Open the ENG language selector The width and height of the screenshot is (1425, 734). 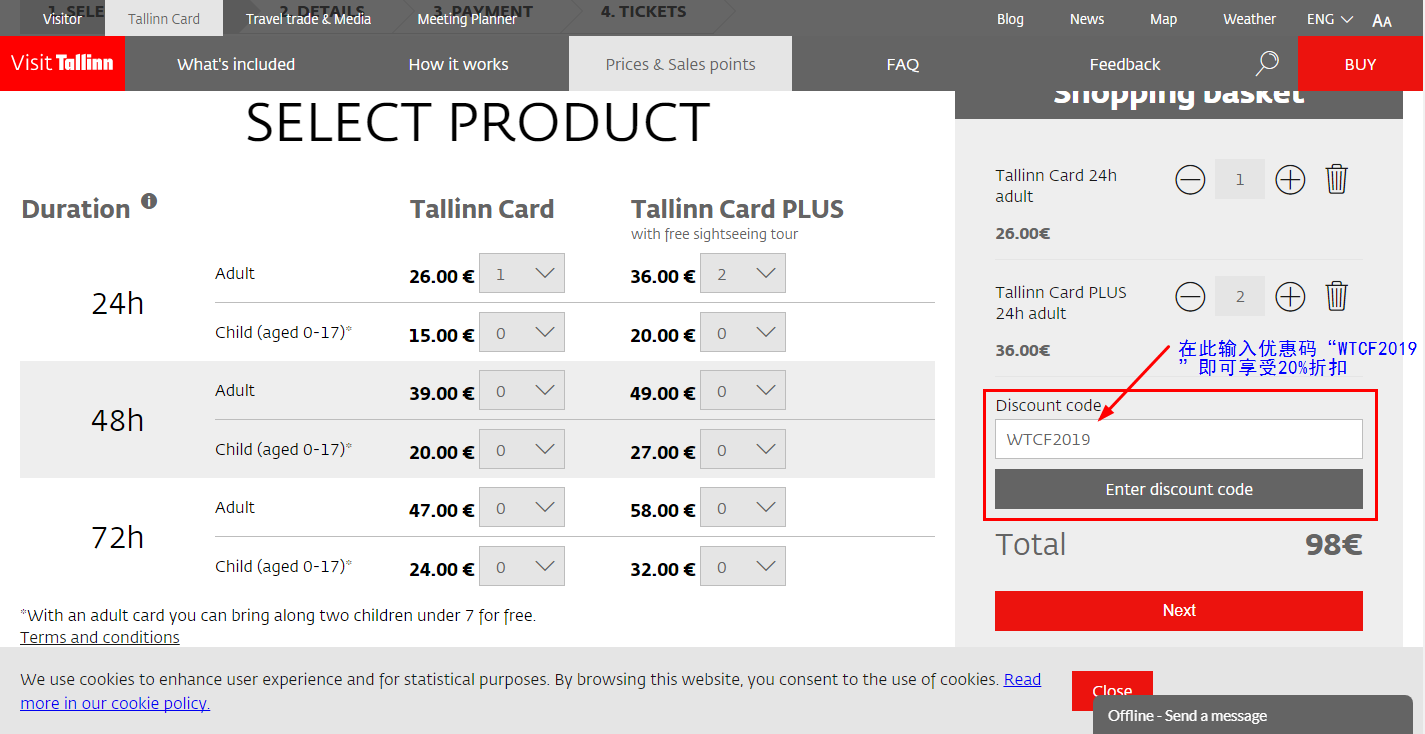[1330, 19]
